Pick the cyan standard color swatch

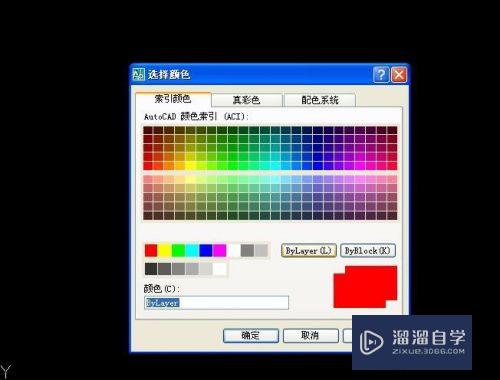pyautogui.click(x=192, y=250)
